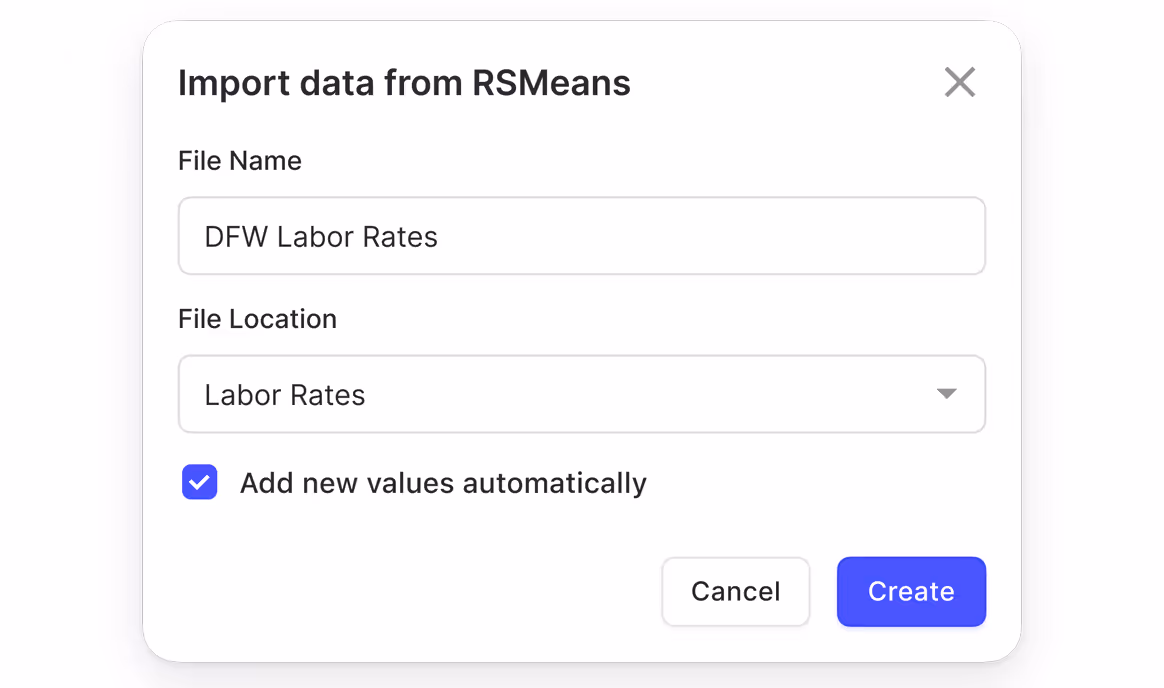Click the X icon in dialog header
The width and height of the screenshot is (1164, 688).
click(x=959, y=82)
